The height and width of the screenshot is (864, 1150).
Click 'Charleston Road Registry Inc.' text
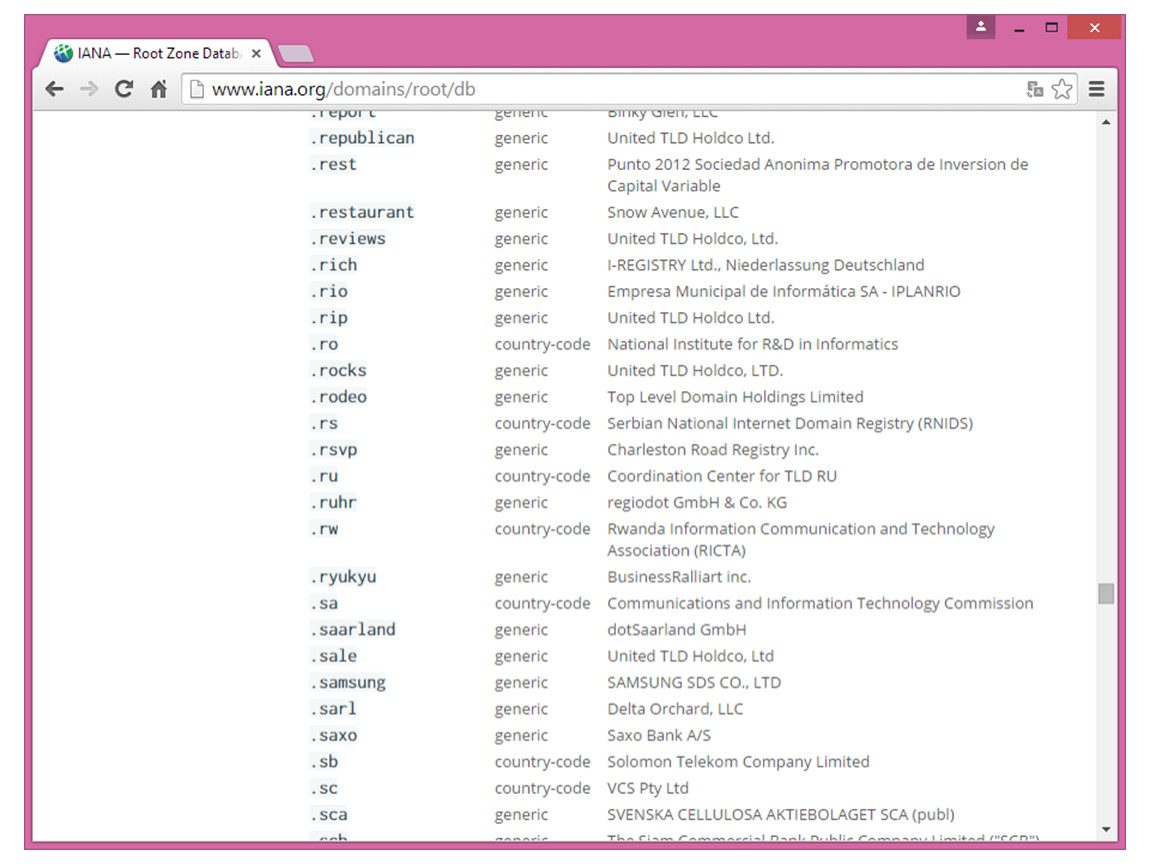point(713,450)
